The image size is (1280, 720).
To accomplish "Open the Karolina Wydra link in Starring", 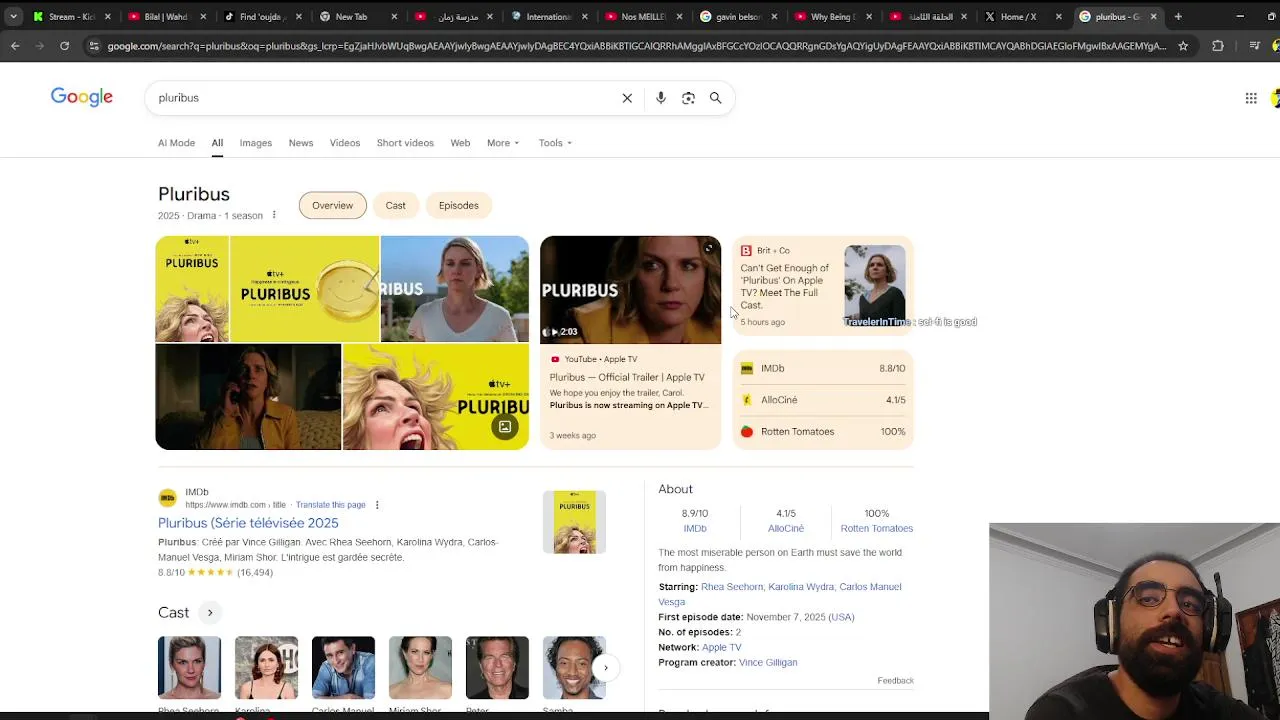I will (801, 587).
